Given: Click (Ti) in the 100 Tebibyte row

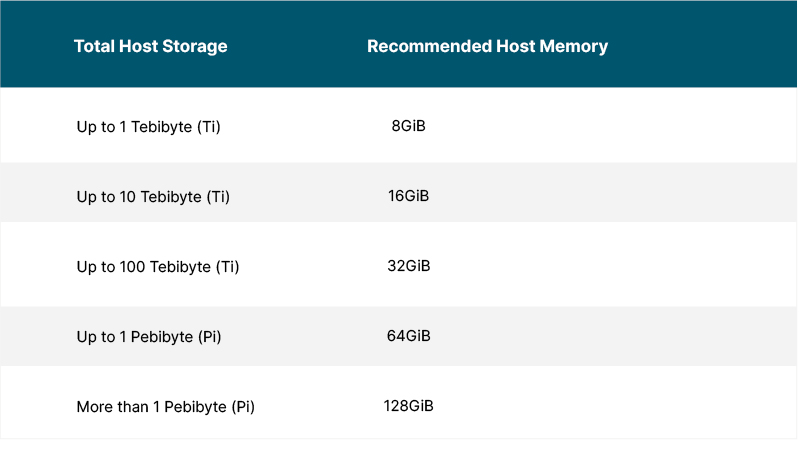Looking at the screenshot, I should (228, 267).
